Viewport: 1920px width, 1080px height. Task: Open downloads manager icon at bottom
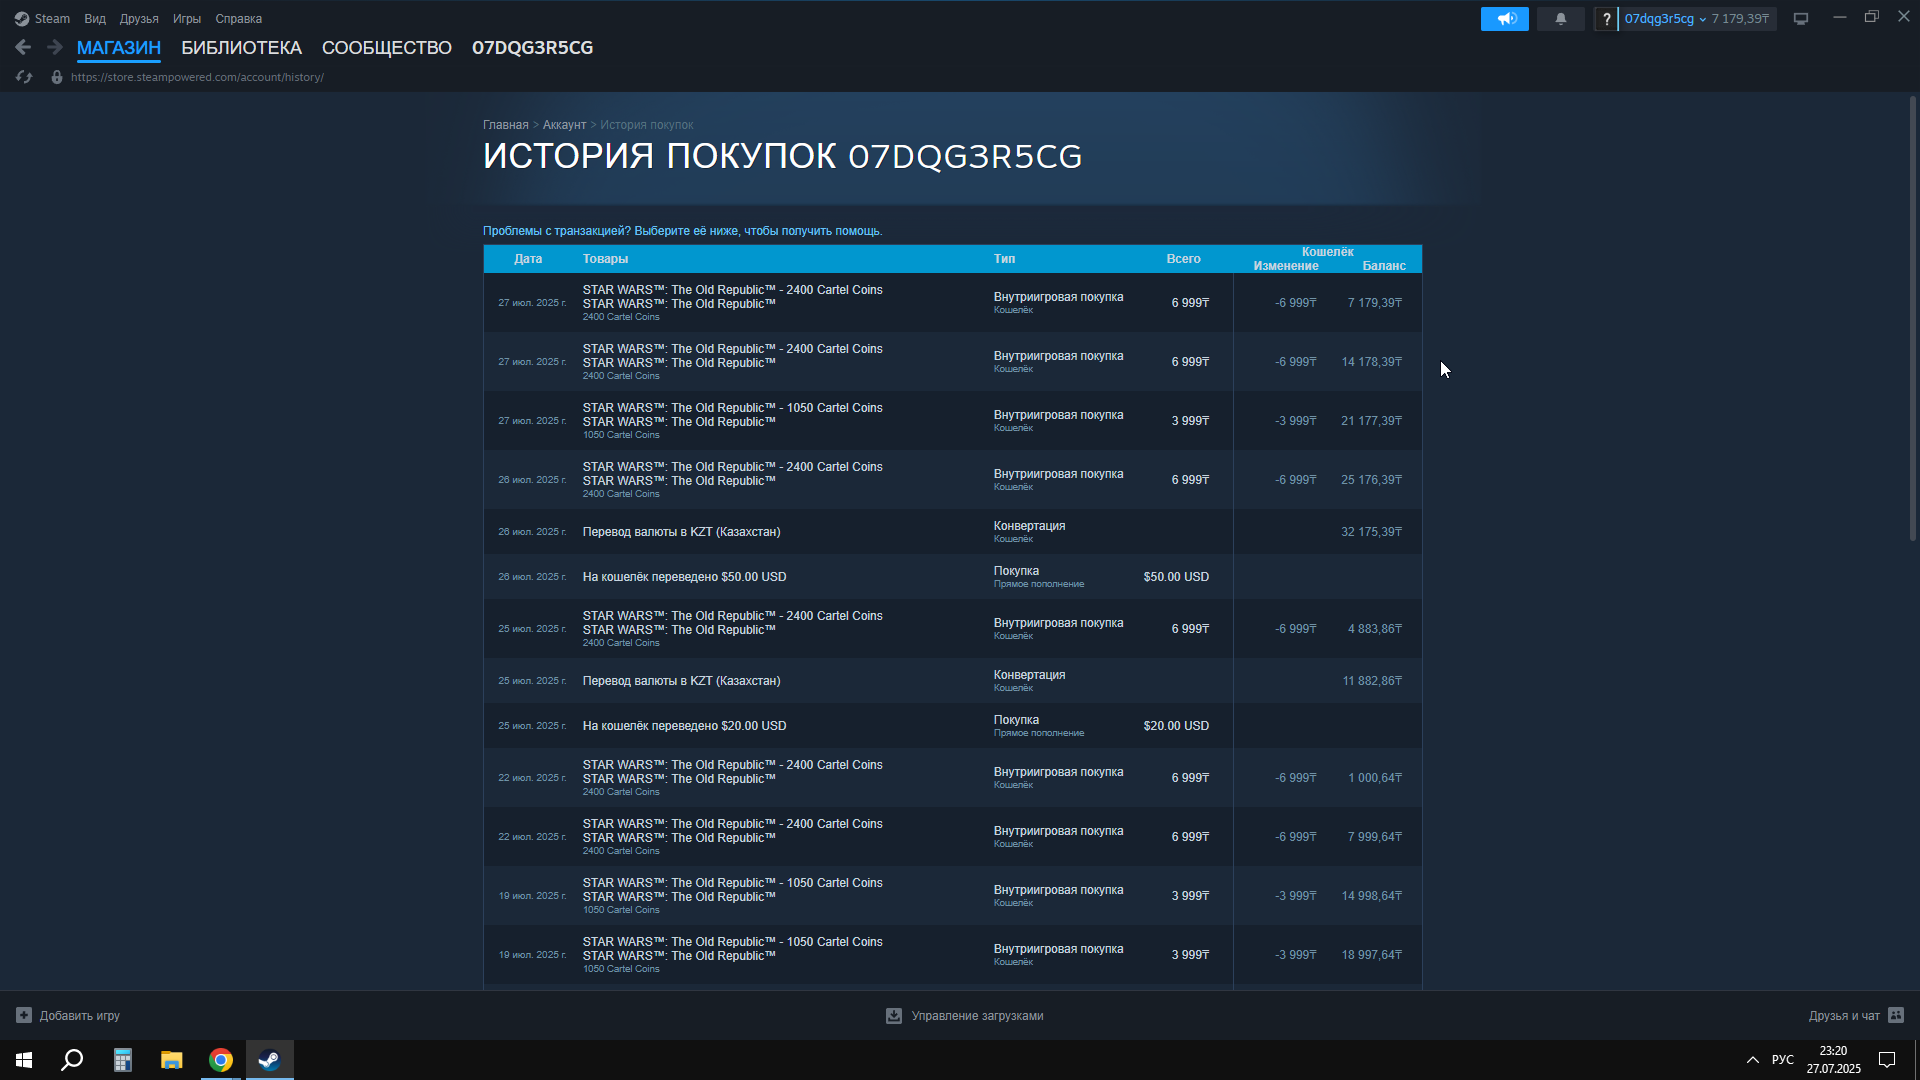coord(894,1016)
